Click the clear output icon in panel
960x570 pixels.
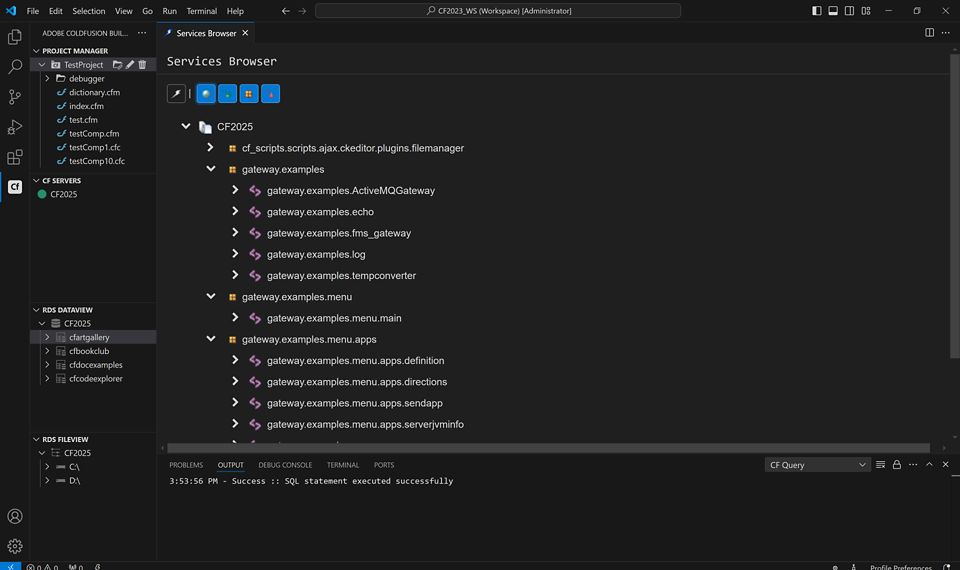(x=880, y=465)
